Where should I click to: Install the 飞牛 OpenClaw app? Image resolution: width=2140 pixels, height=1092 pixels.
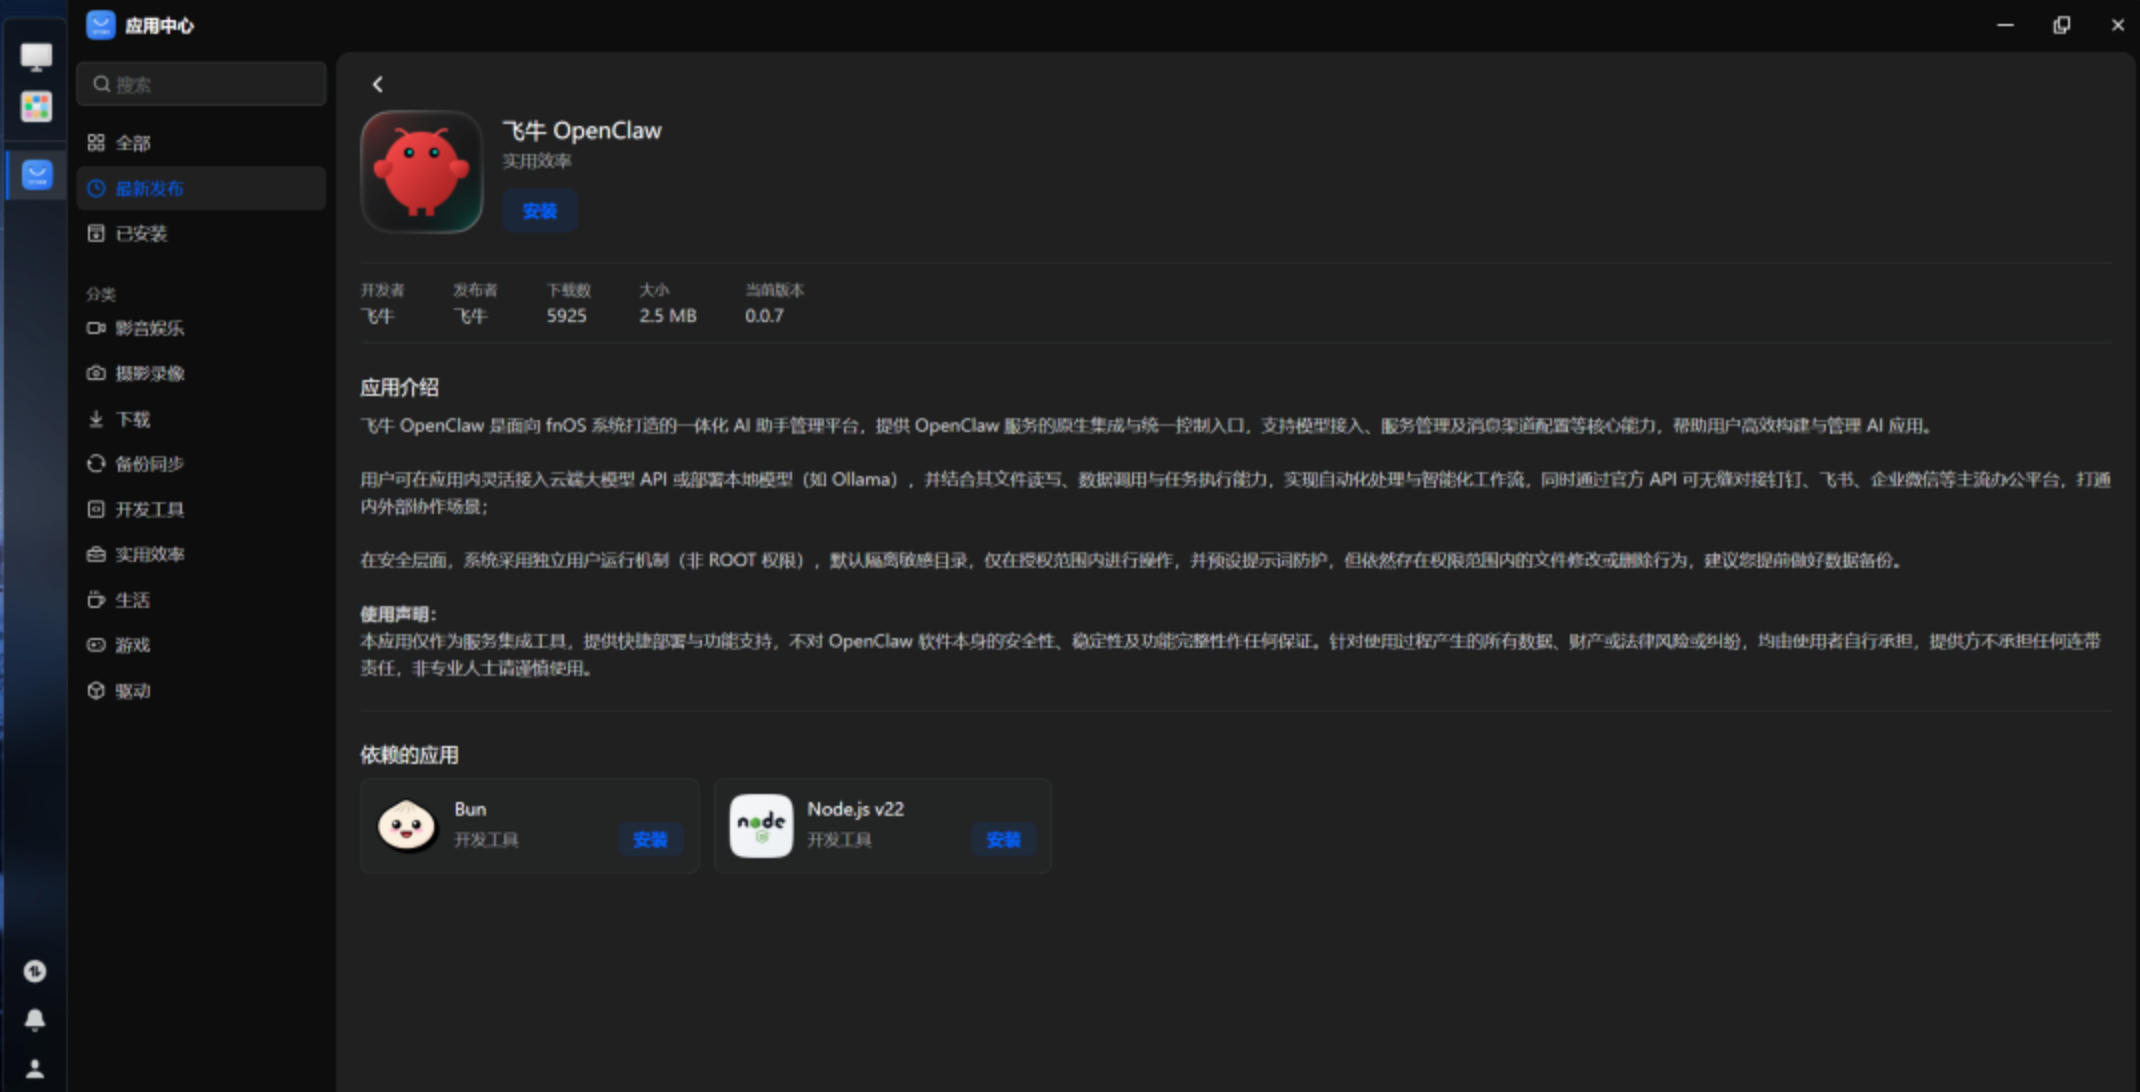[540, 210]
